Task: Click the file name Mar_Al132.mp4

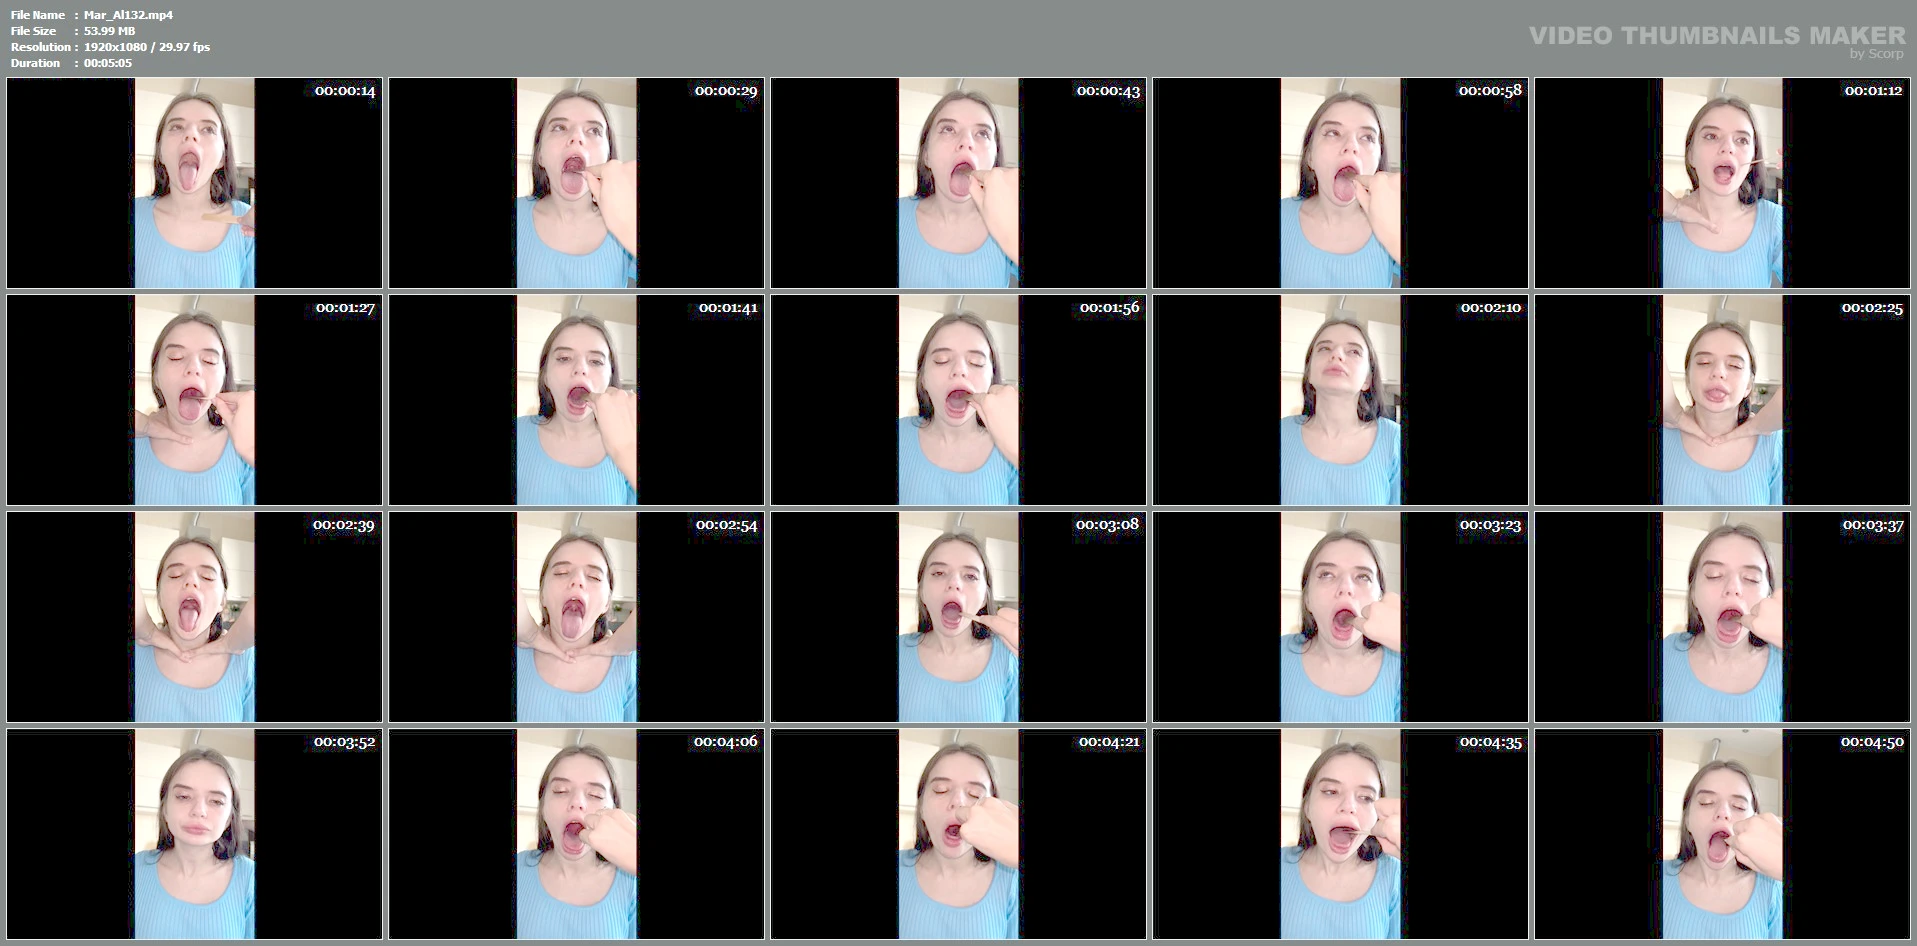Action: click(128, 15)
